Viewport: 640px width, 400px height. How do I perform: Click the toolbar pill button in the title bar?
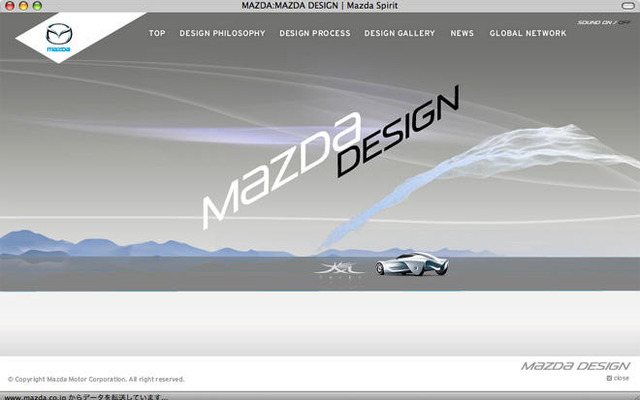(628, 6)
